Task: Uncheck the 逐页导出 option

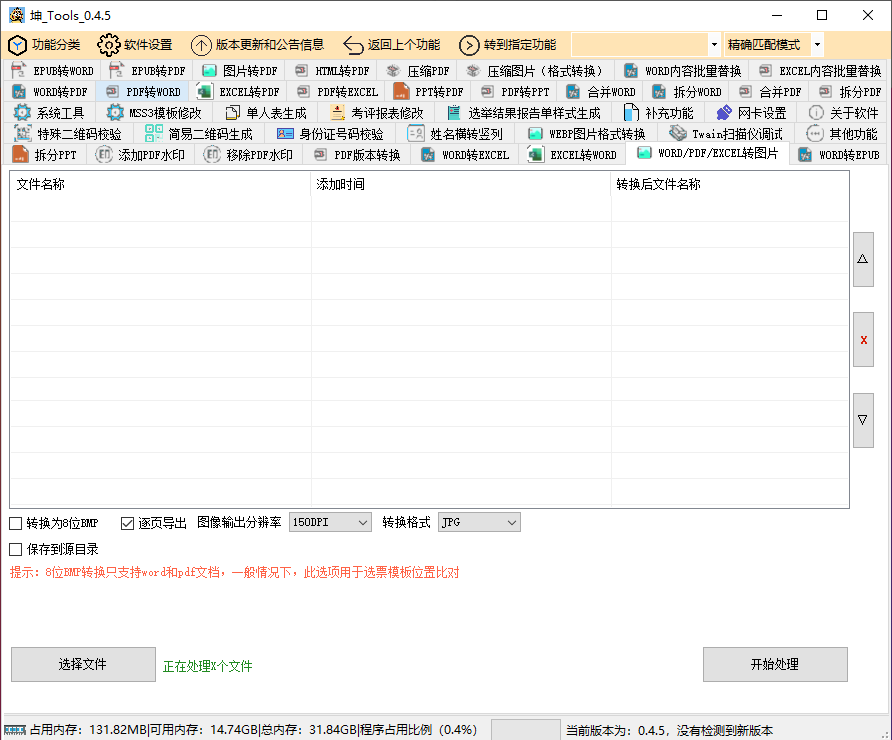Action: tap(128, 522)
